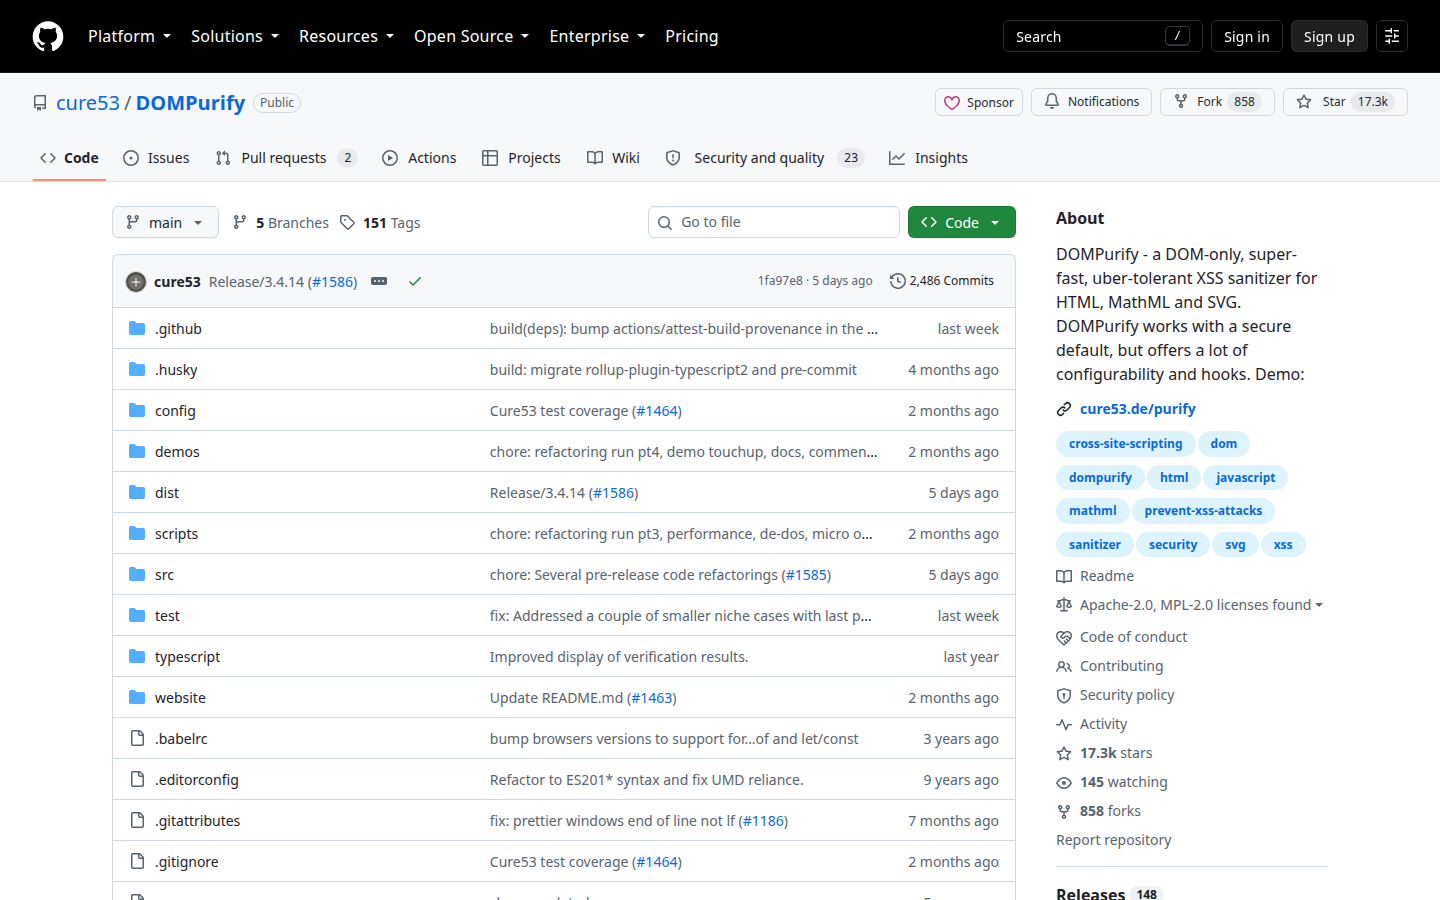This screenshot has height=900, width=1440.
Task: View the 2,486 Commits history
Action: click(942, 281)
